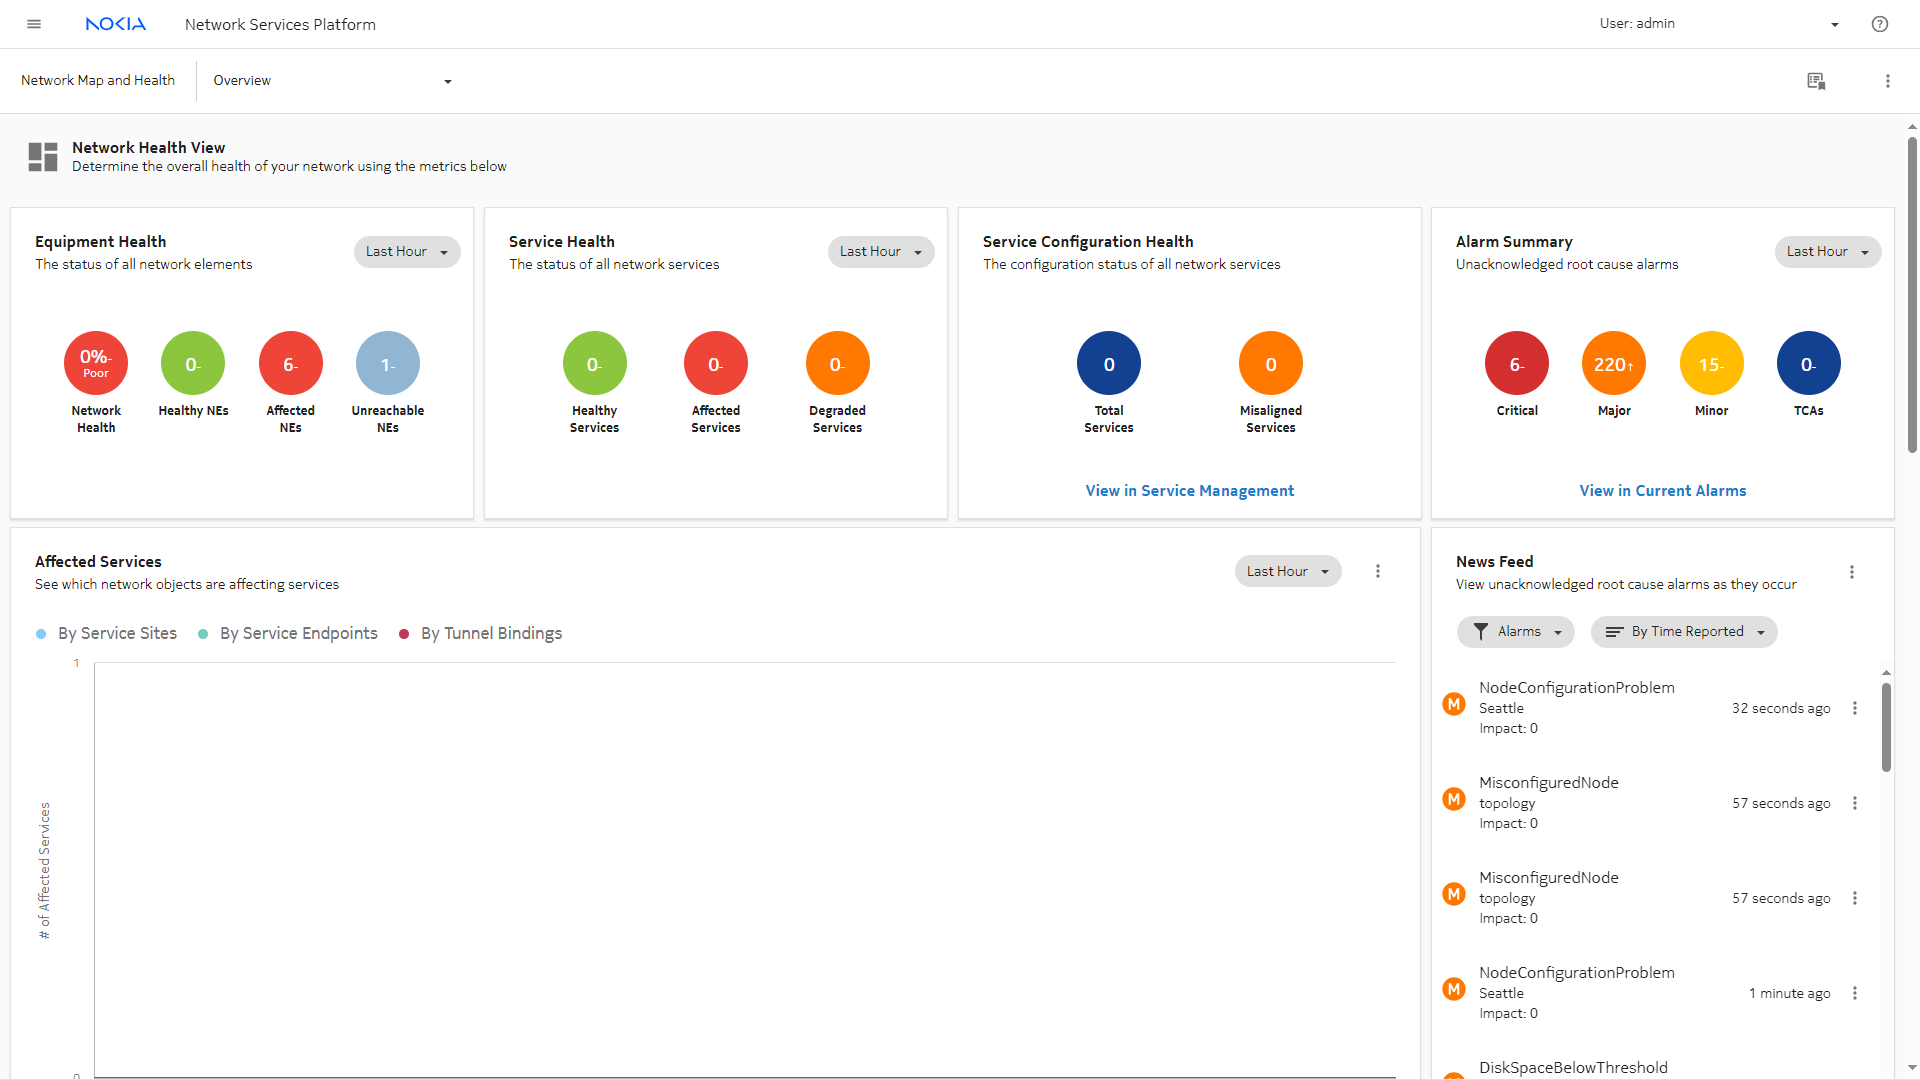
Task: Click the orange Degraded Services circle
Action: pyautogui.click(x=838, y=363)
